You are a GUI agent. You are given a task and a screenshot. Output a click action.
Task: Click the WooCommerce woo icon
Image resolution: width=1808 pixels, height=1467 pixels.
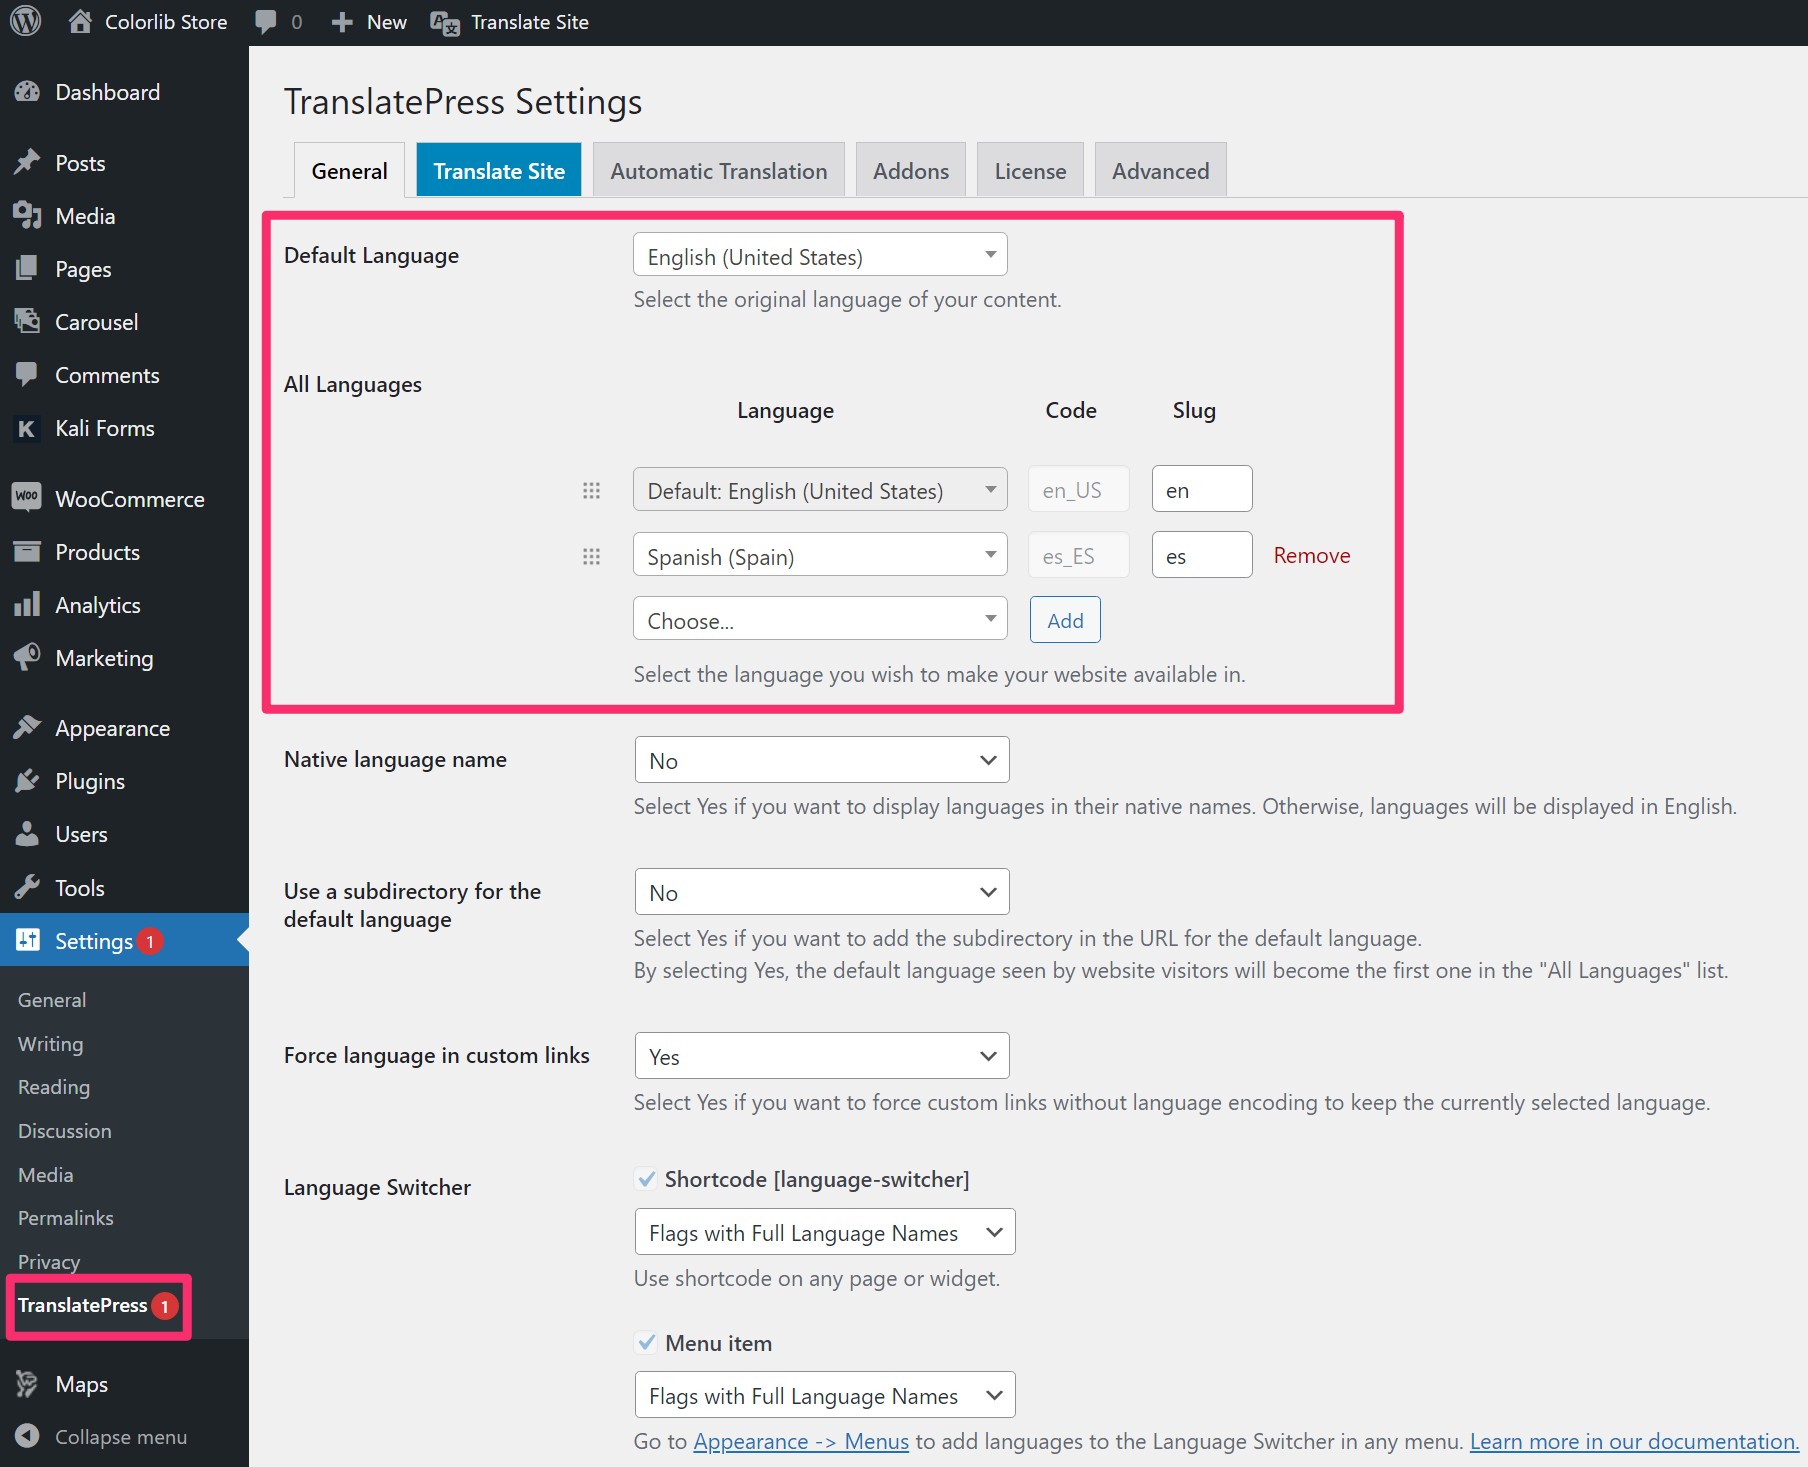[28, 497]
